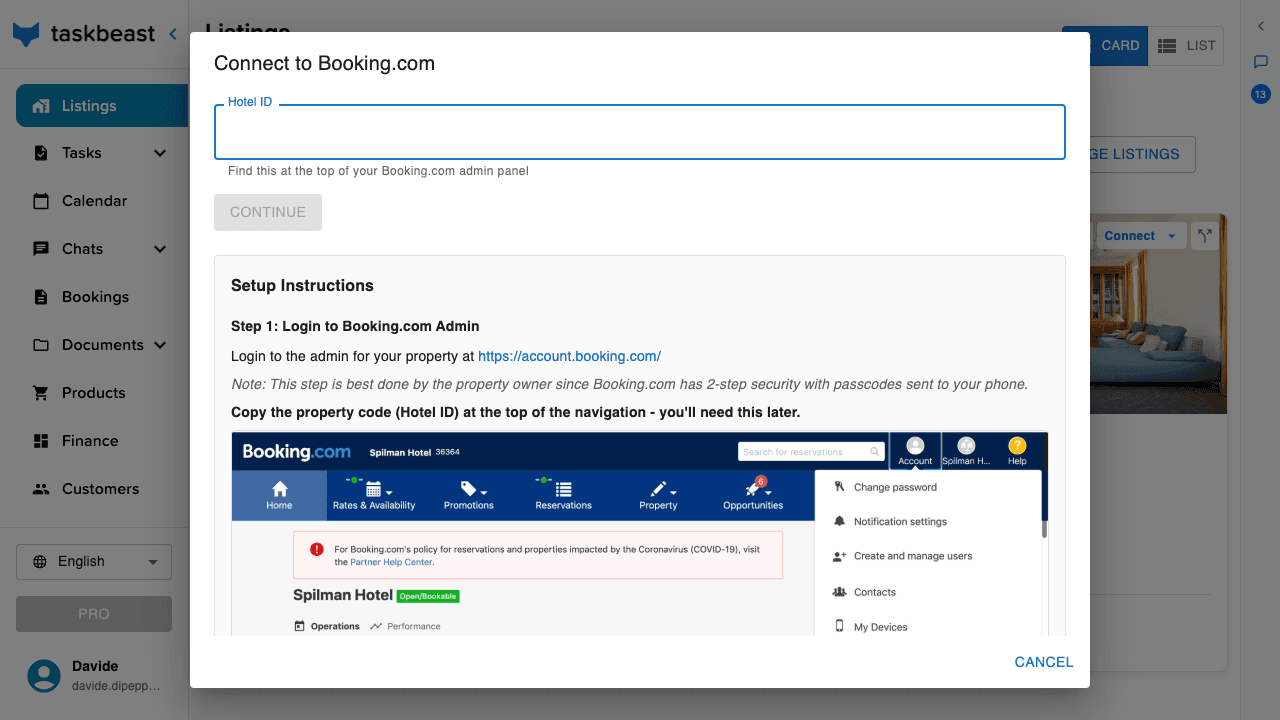Screen dimensions: 1280x720
Task: Expand the Documents submenu chevron
Action: pyautogui.click(x=160, y=345)
